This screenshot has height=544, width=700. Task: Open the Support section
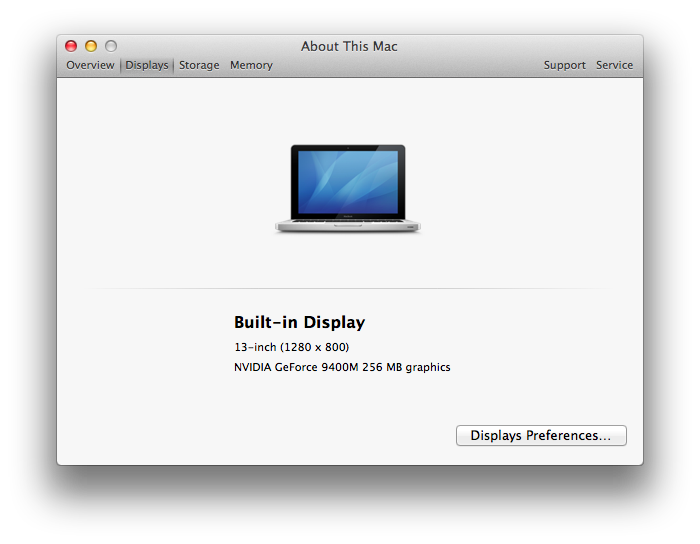pyautogui.click(x=564, y=65)
